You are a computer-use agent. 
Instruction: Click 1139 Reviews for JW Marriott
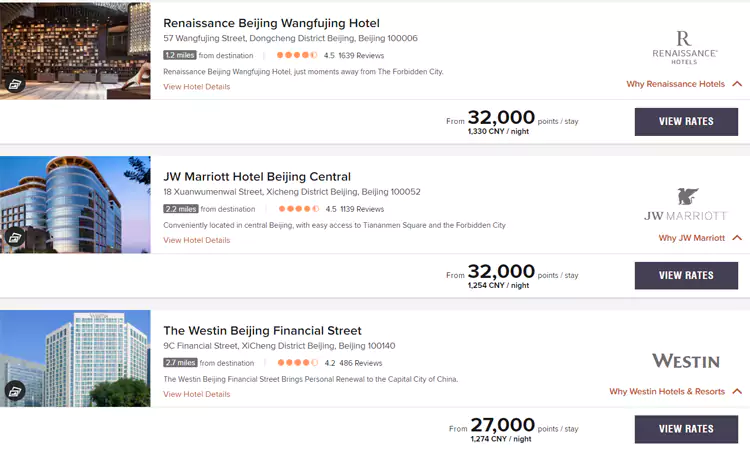pyautogui.click(x=362, y=209)
